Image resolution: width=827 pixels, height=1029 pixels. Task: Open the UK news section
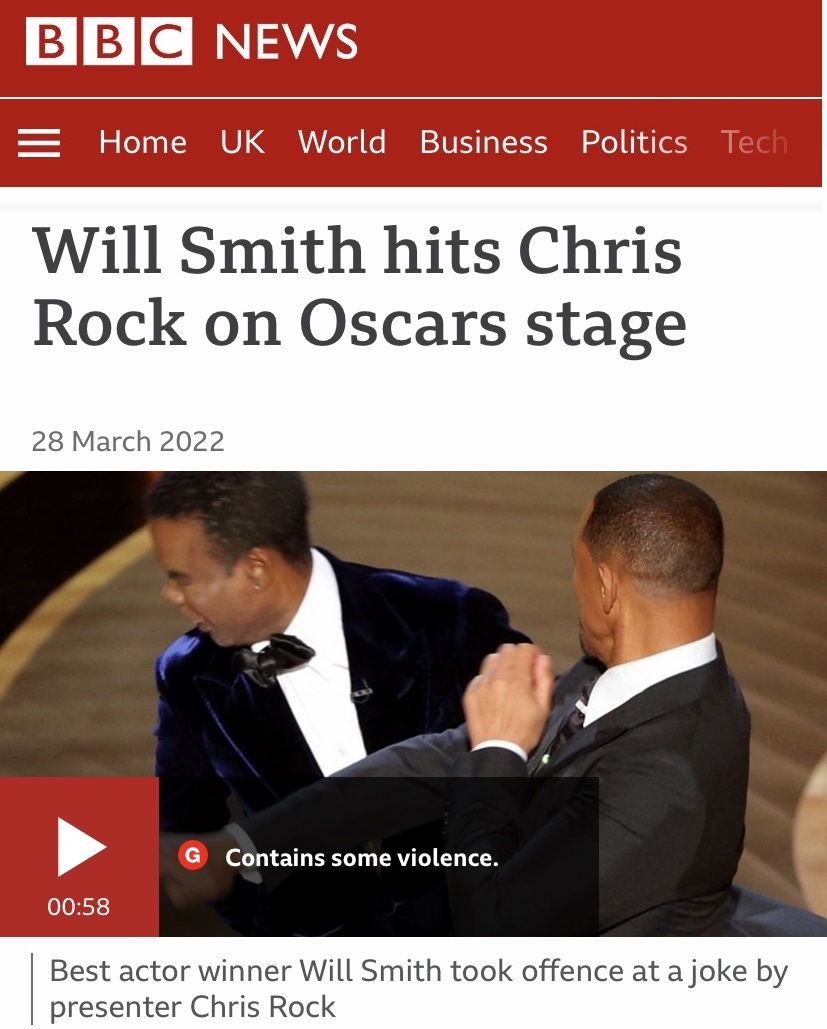242,142
